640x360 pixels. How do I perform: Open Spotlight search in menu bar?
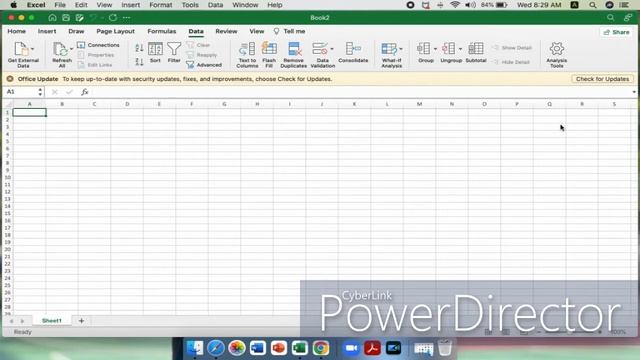click(593, 5)
